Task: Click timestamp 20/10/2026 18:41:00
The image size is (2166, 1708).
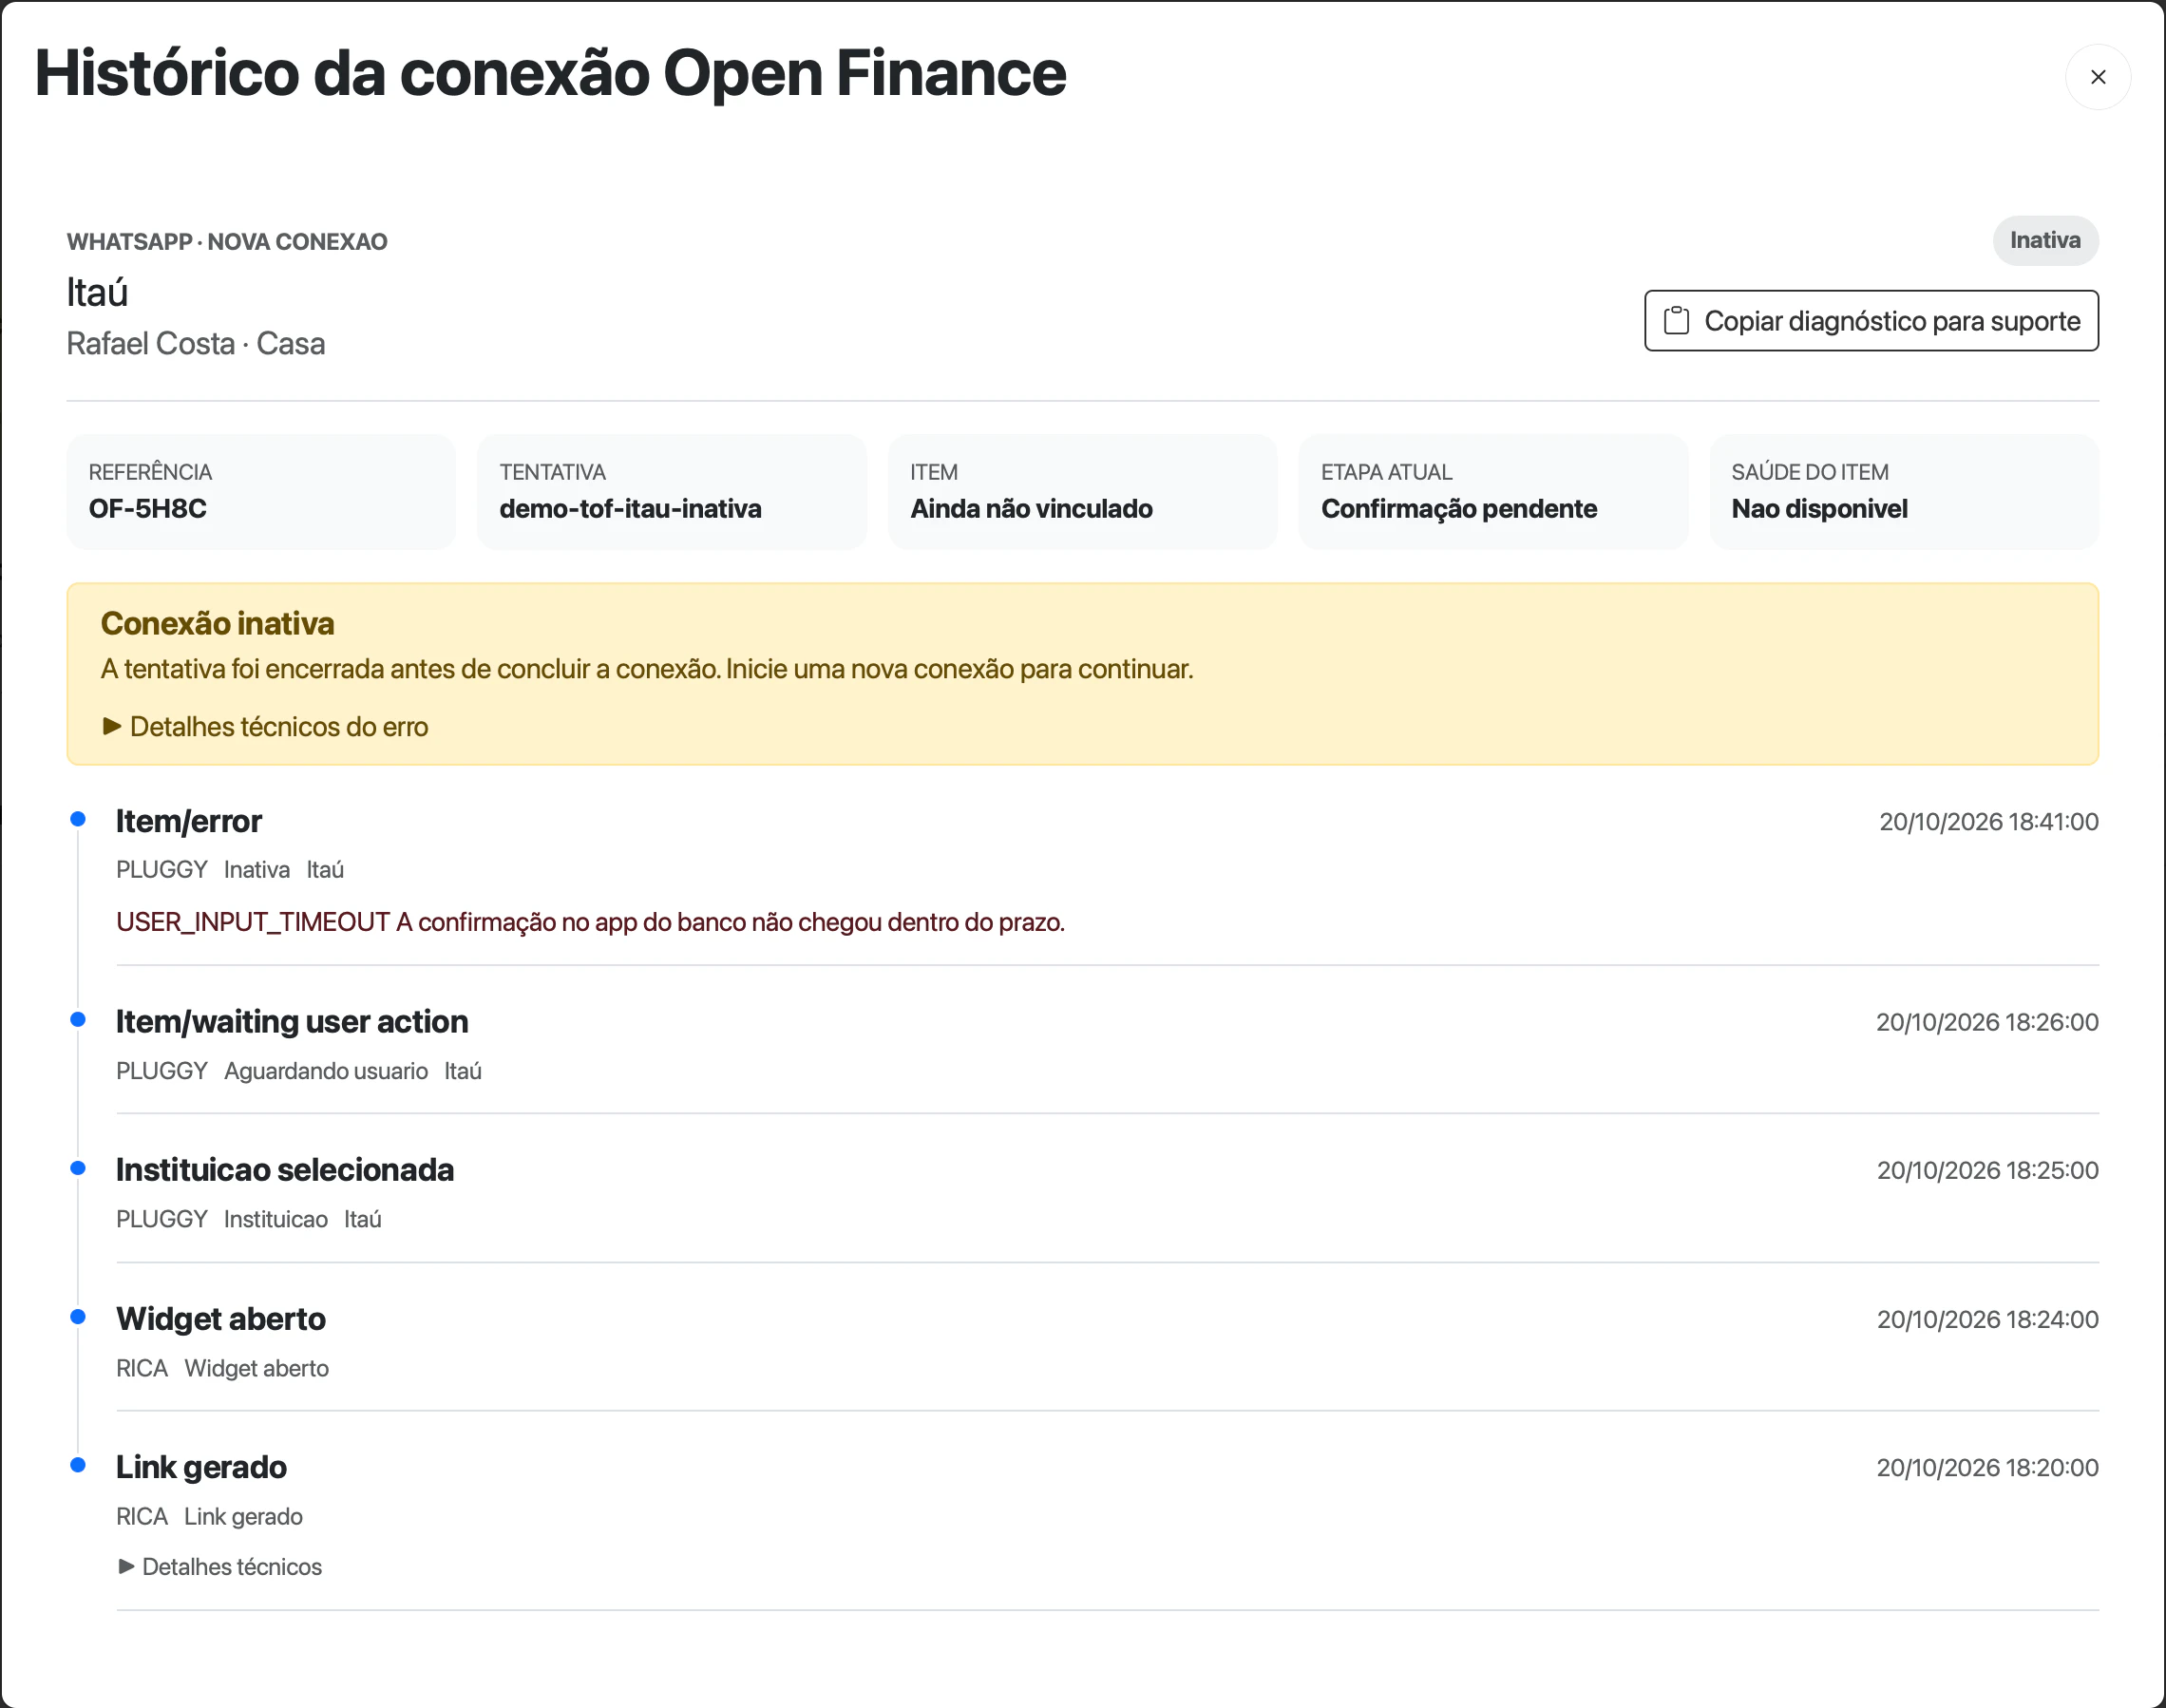Action: [1988, 822]
